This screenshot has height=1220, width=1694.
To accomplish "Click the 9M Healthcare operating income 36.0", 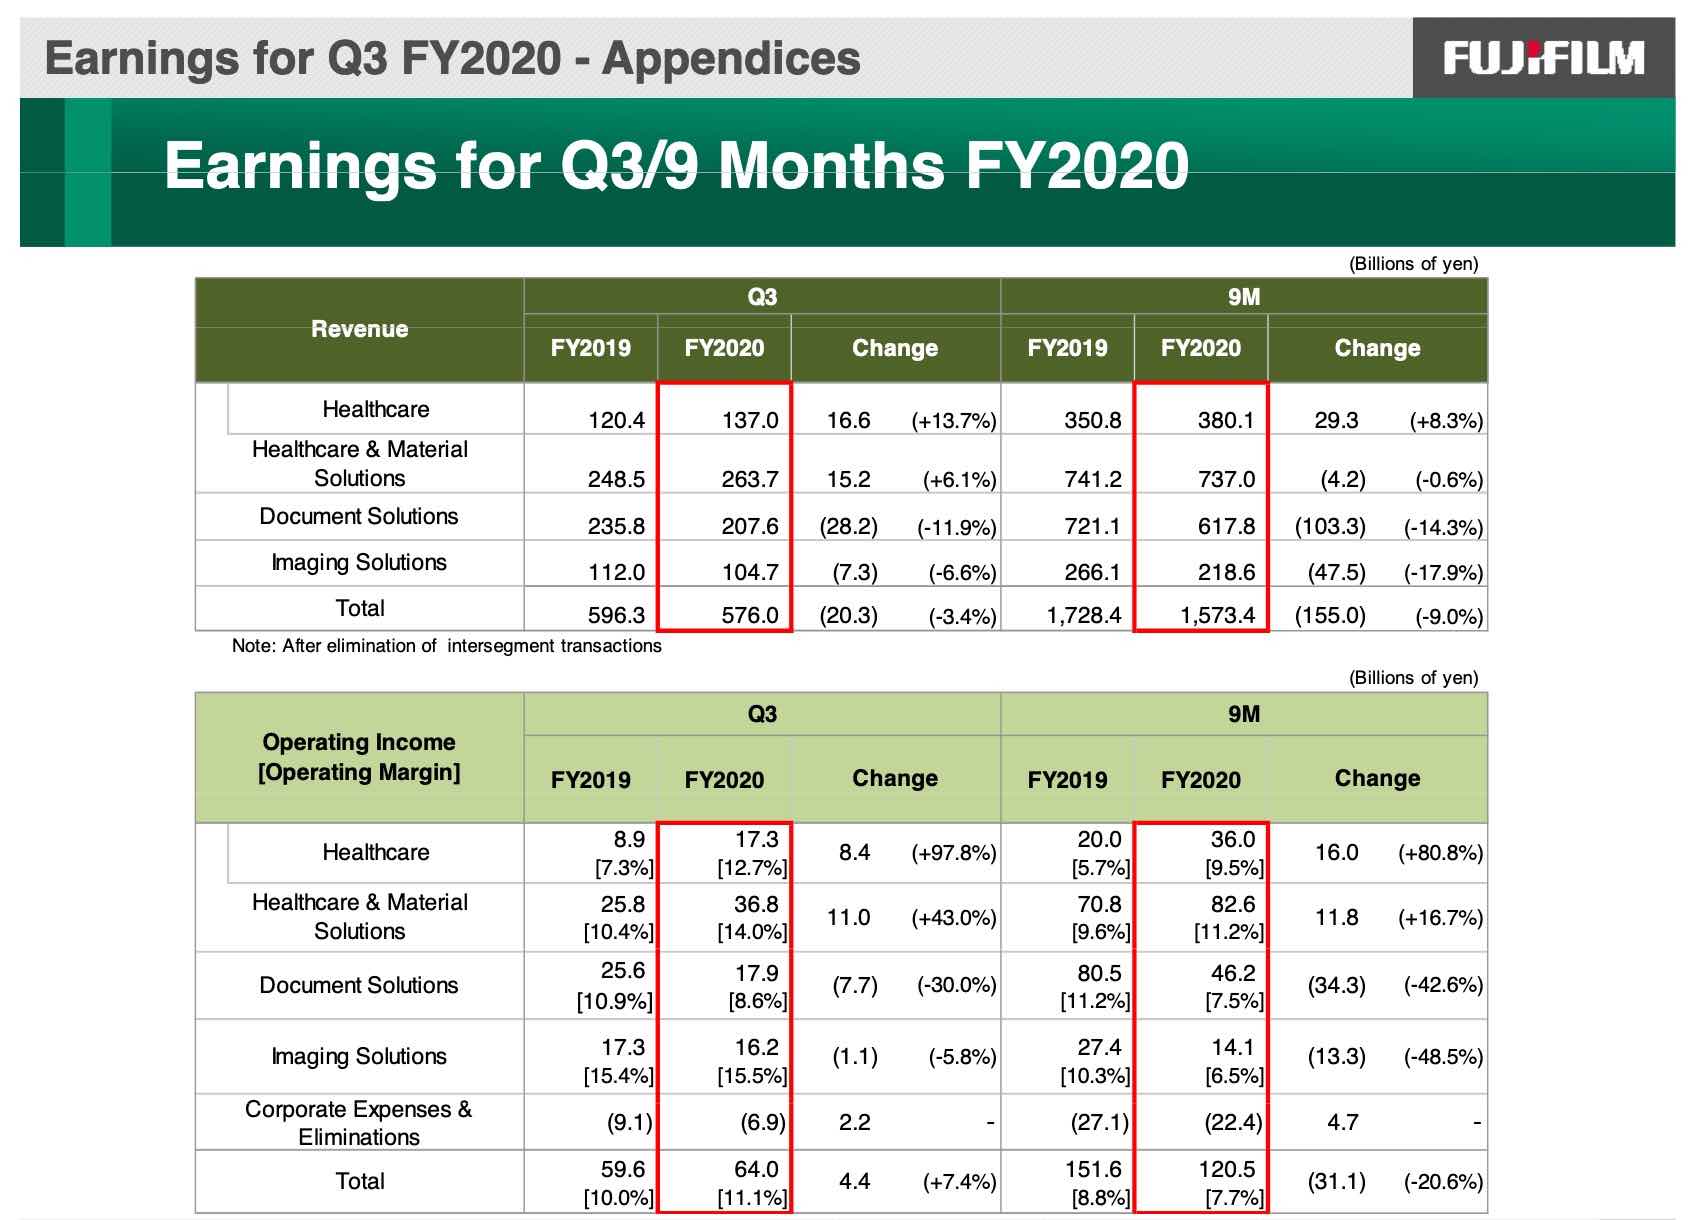I will coord(1233,839).
